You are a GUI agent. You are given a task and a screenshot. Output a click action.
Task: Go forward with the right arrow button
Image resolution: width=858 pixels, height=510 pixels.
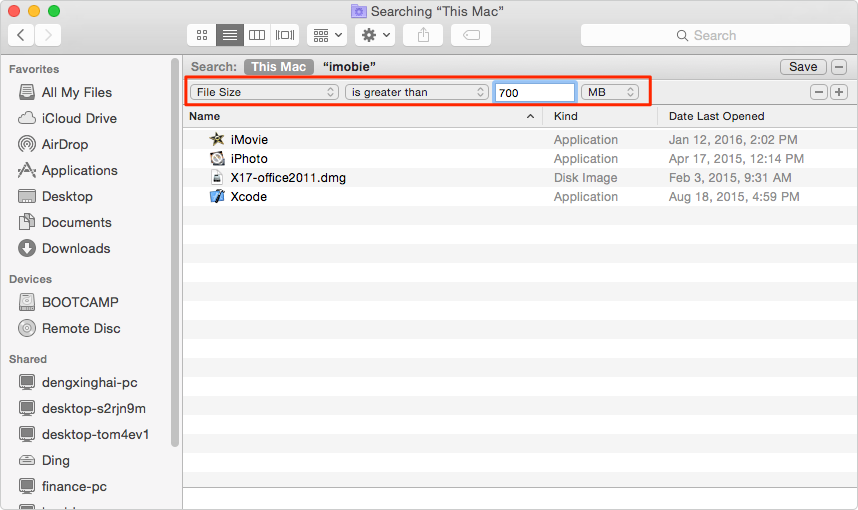[x=48, y=36]
